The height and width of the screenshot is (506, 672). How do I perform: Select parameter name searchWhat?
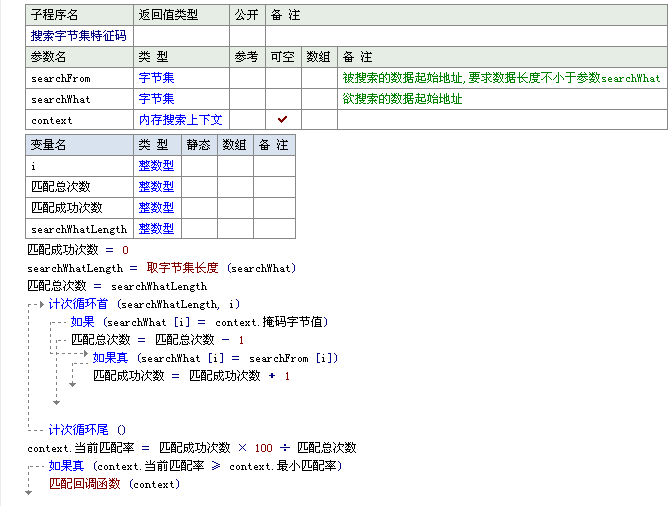60,99
